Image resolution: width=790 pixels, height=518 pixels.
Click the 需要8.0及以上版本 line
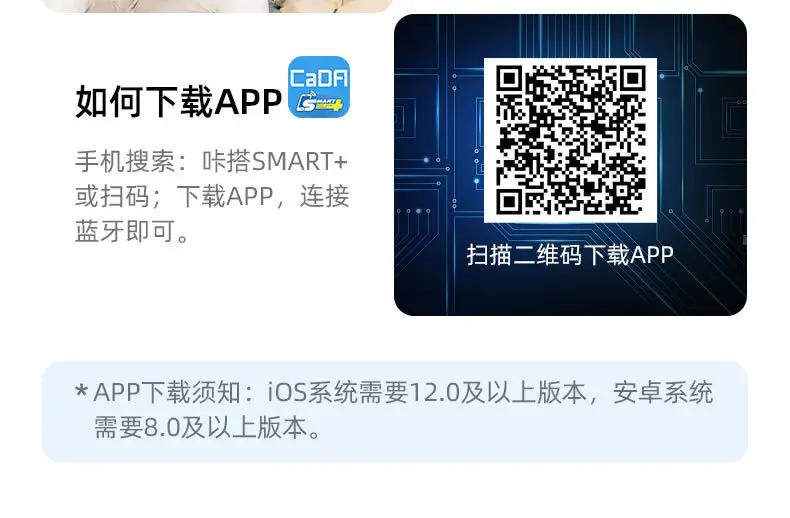207,427
